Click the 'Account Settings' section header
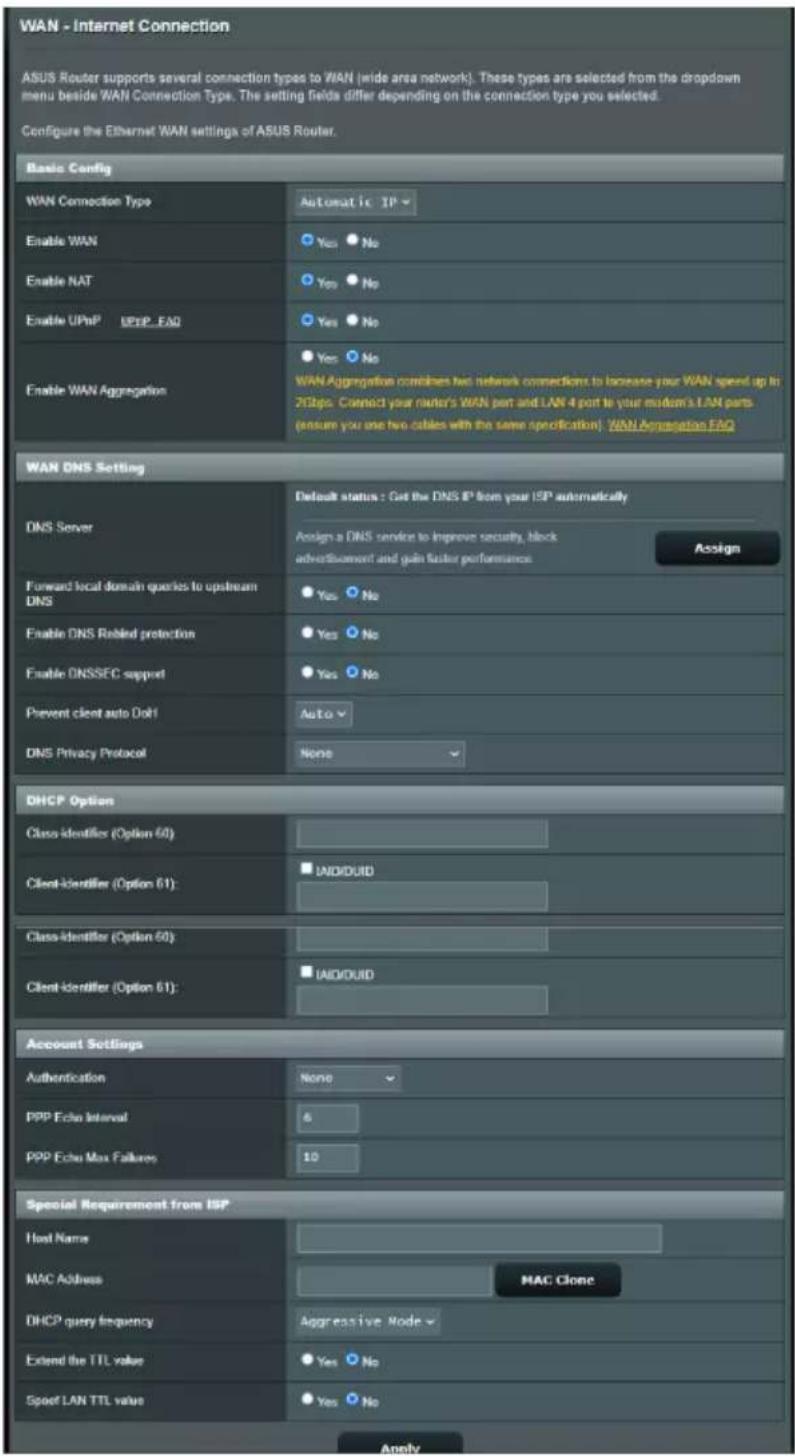Screen dimensions: 795x1456 click(398, 1044)
